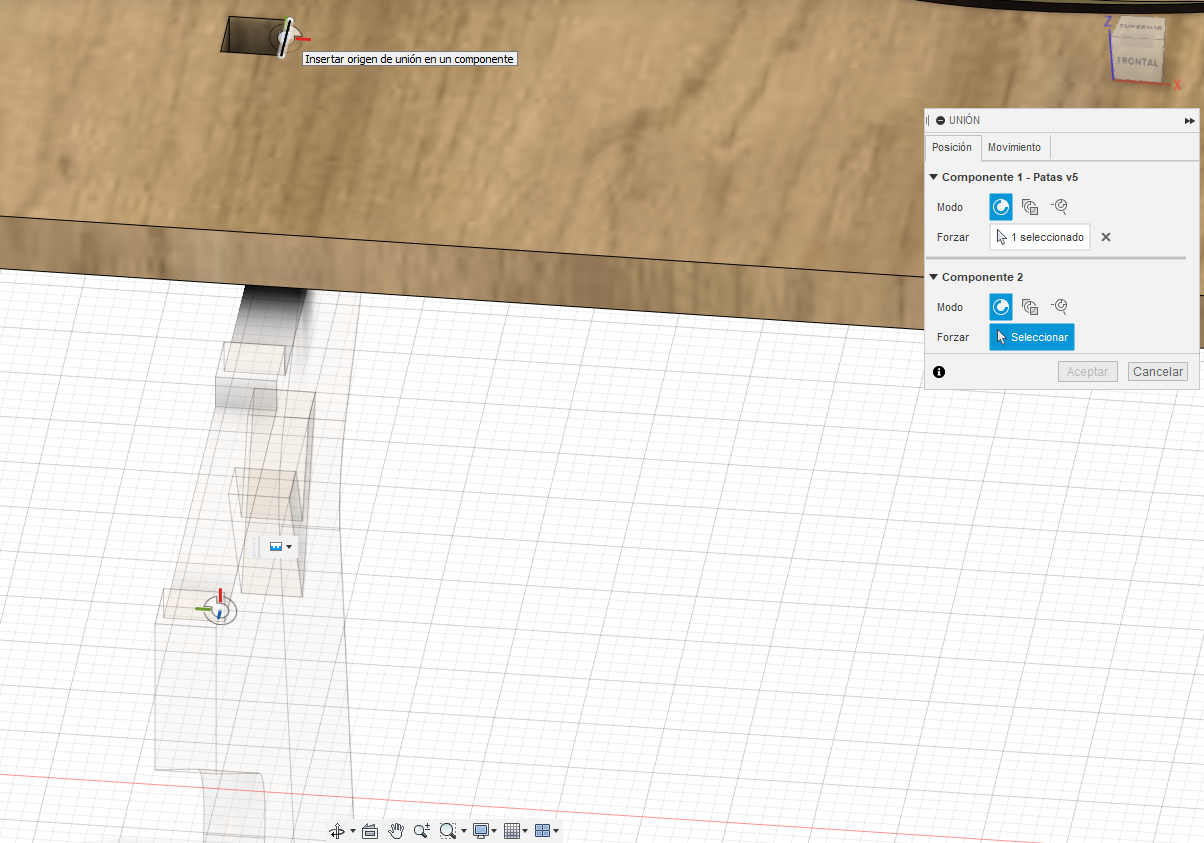This screenshot has width=1204, height=843.
Task: Collapse the Componente 2 section
Action: click(x=934, y=277)
